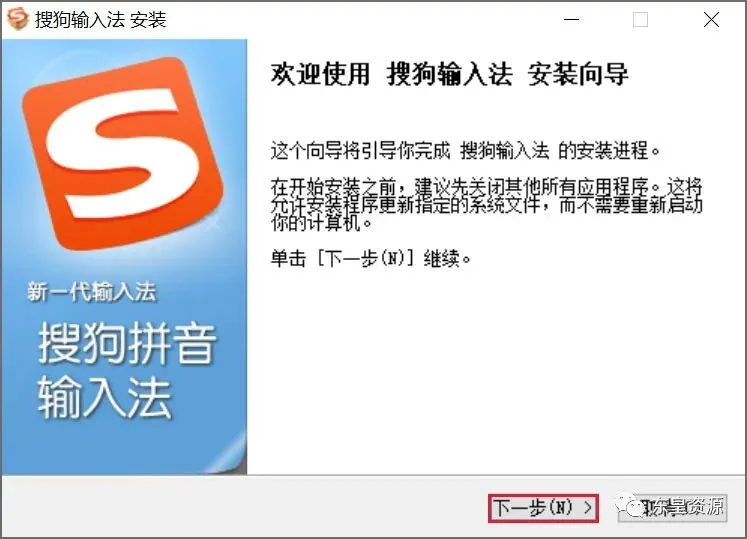Click the 输入法 line in the blue banner
The image size is (747, 539).
pyautogui.click(x=105, y=397)
